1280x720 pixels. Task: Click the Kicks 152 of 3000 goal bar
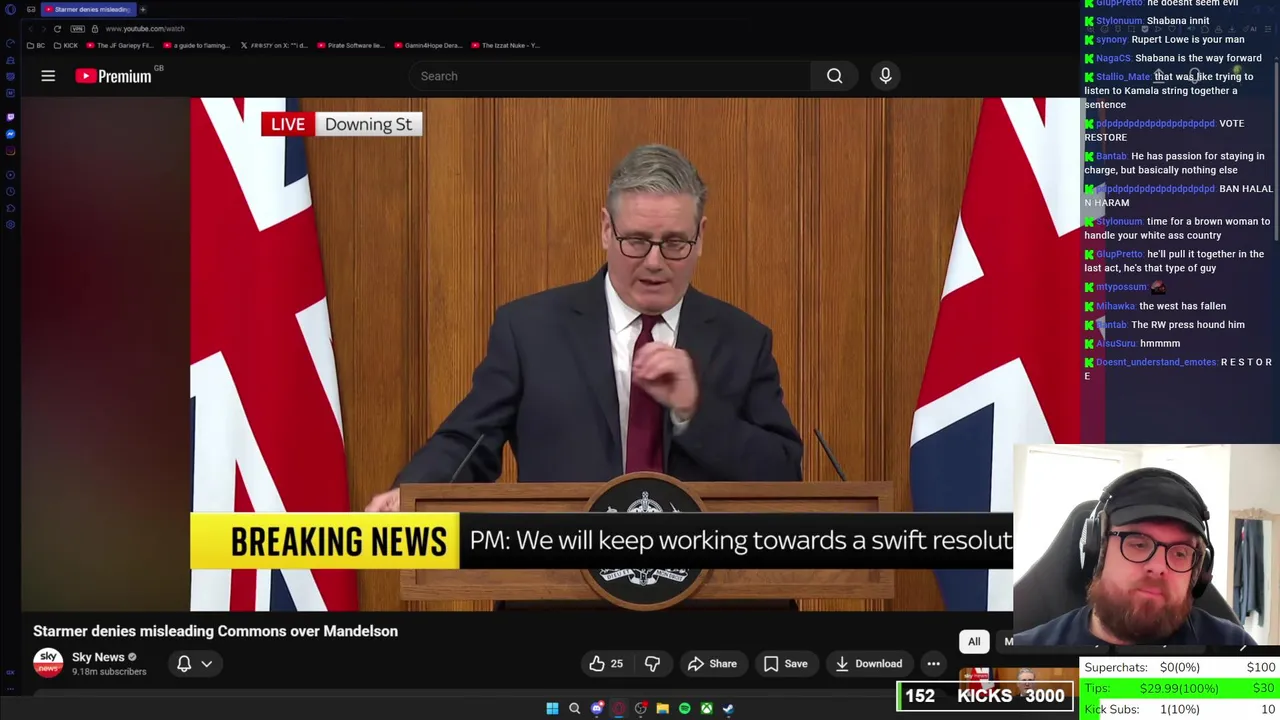(x=985, y=696)
